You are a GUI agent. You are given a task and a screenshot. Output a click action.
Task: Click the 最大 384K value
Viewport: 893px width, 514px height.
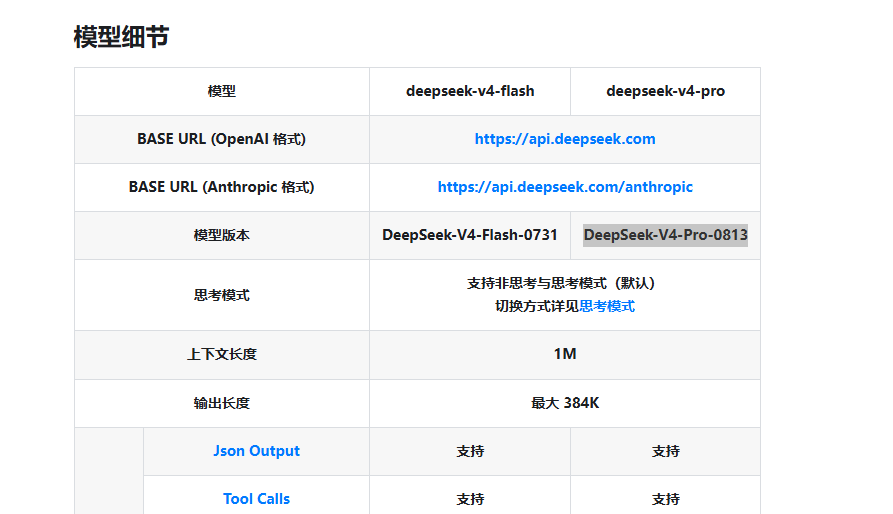pos(565,403)
